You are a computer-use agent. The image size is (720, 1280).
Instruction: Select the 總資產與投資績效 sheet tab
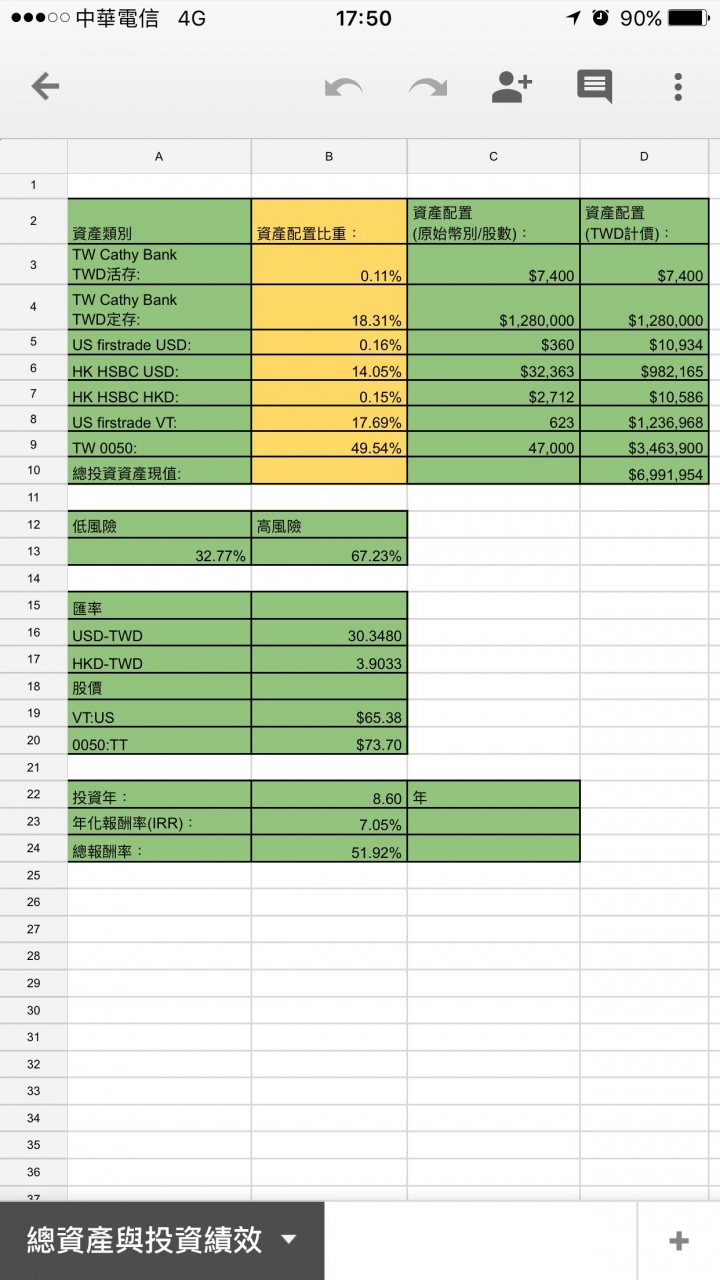(x=145, y=1241)
